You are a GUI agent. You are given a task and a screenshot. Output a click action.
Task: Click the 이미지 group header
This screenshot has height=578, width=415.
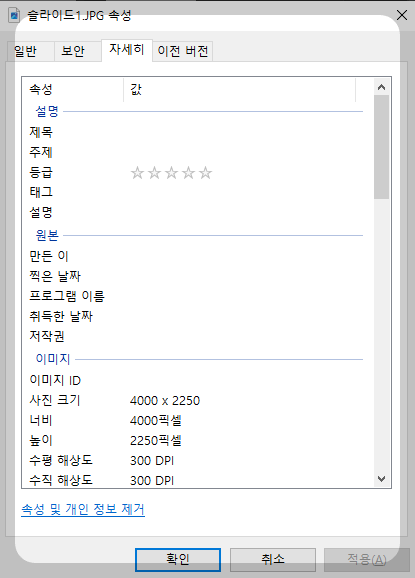[x=53, y=359]
